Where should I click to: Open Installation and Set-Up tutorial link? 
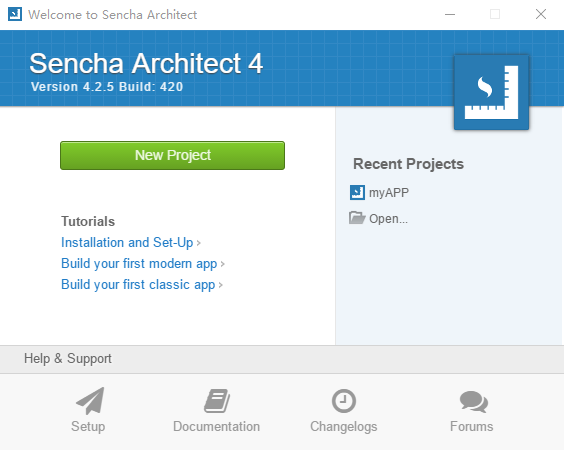point(127,242)
